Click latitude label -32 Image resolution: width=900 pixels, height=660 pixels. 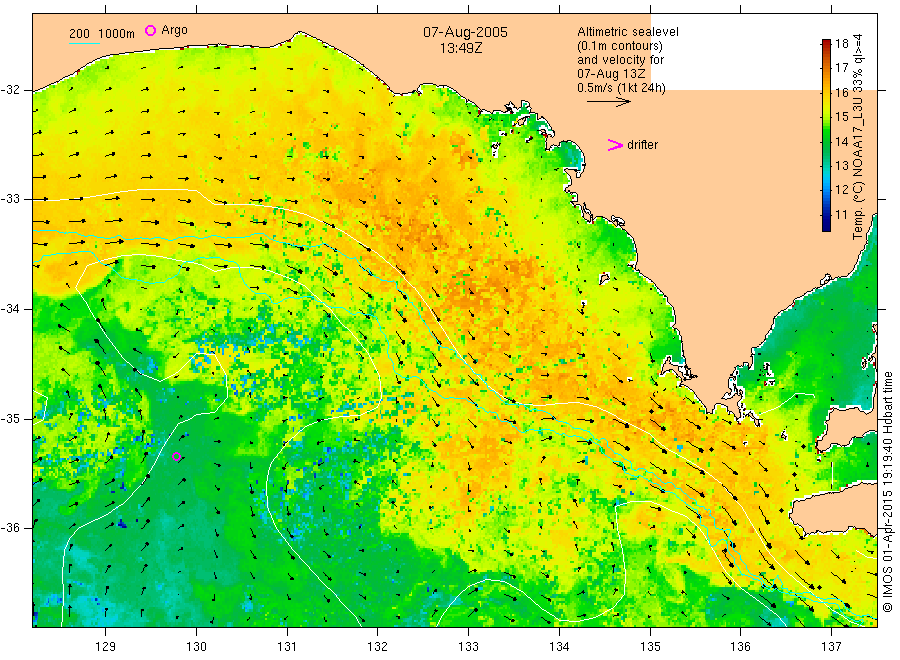click(x=10, y=90)
